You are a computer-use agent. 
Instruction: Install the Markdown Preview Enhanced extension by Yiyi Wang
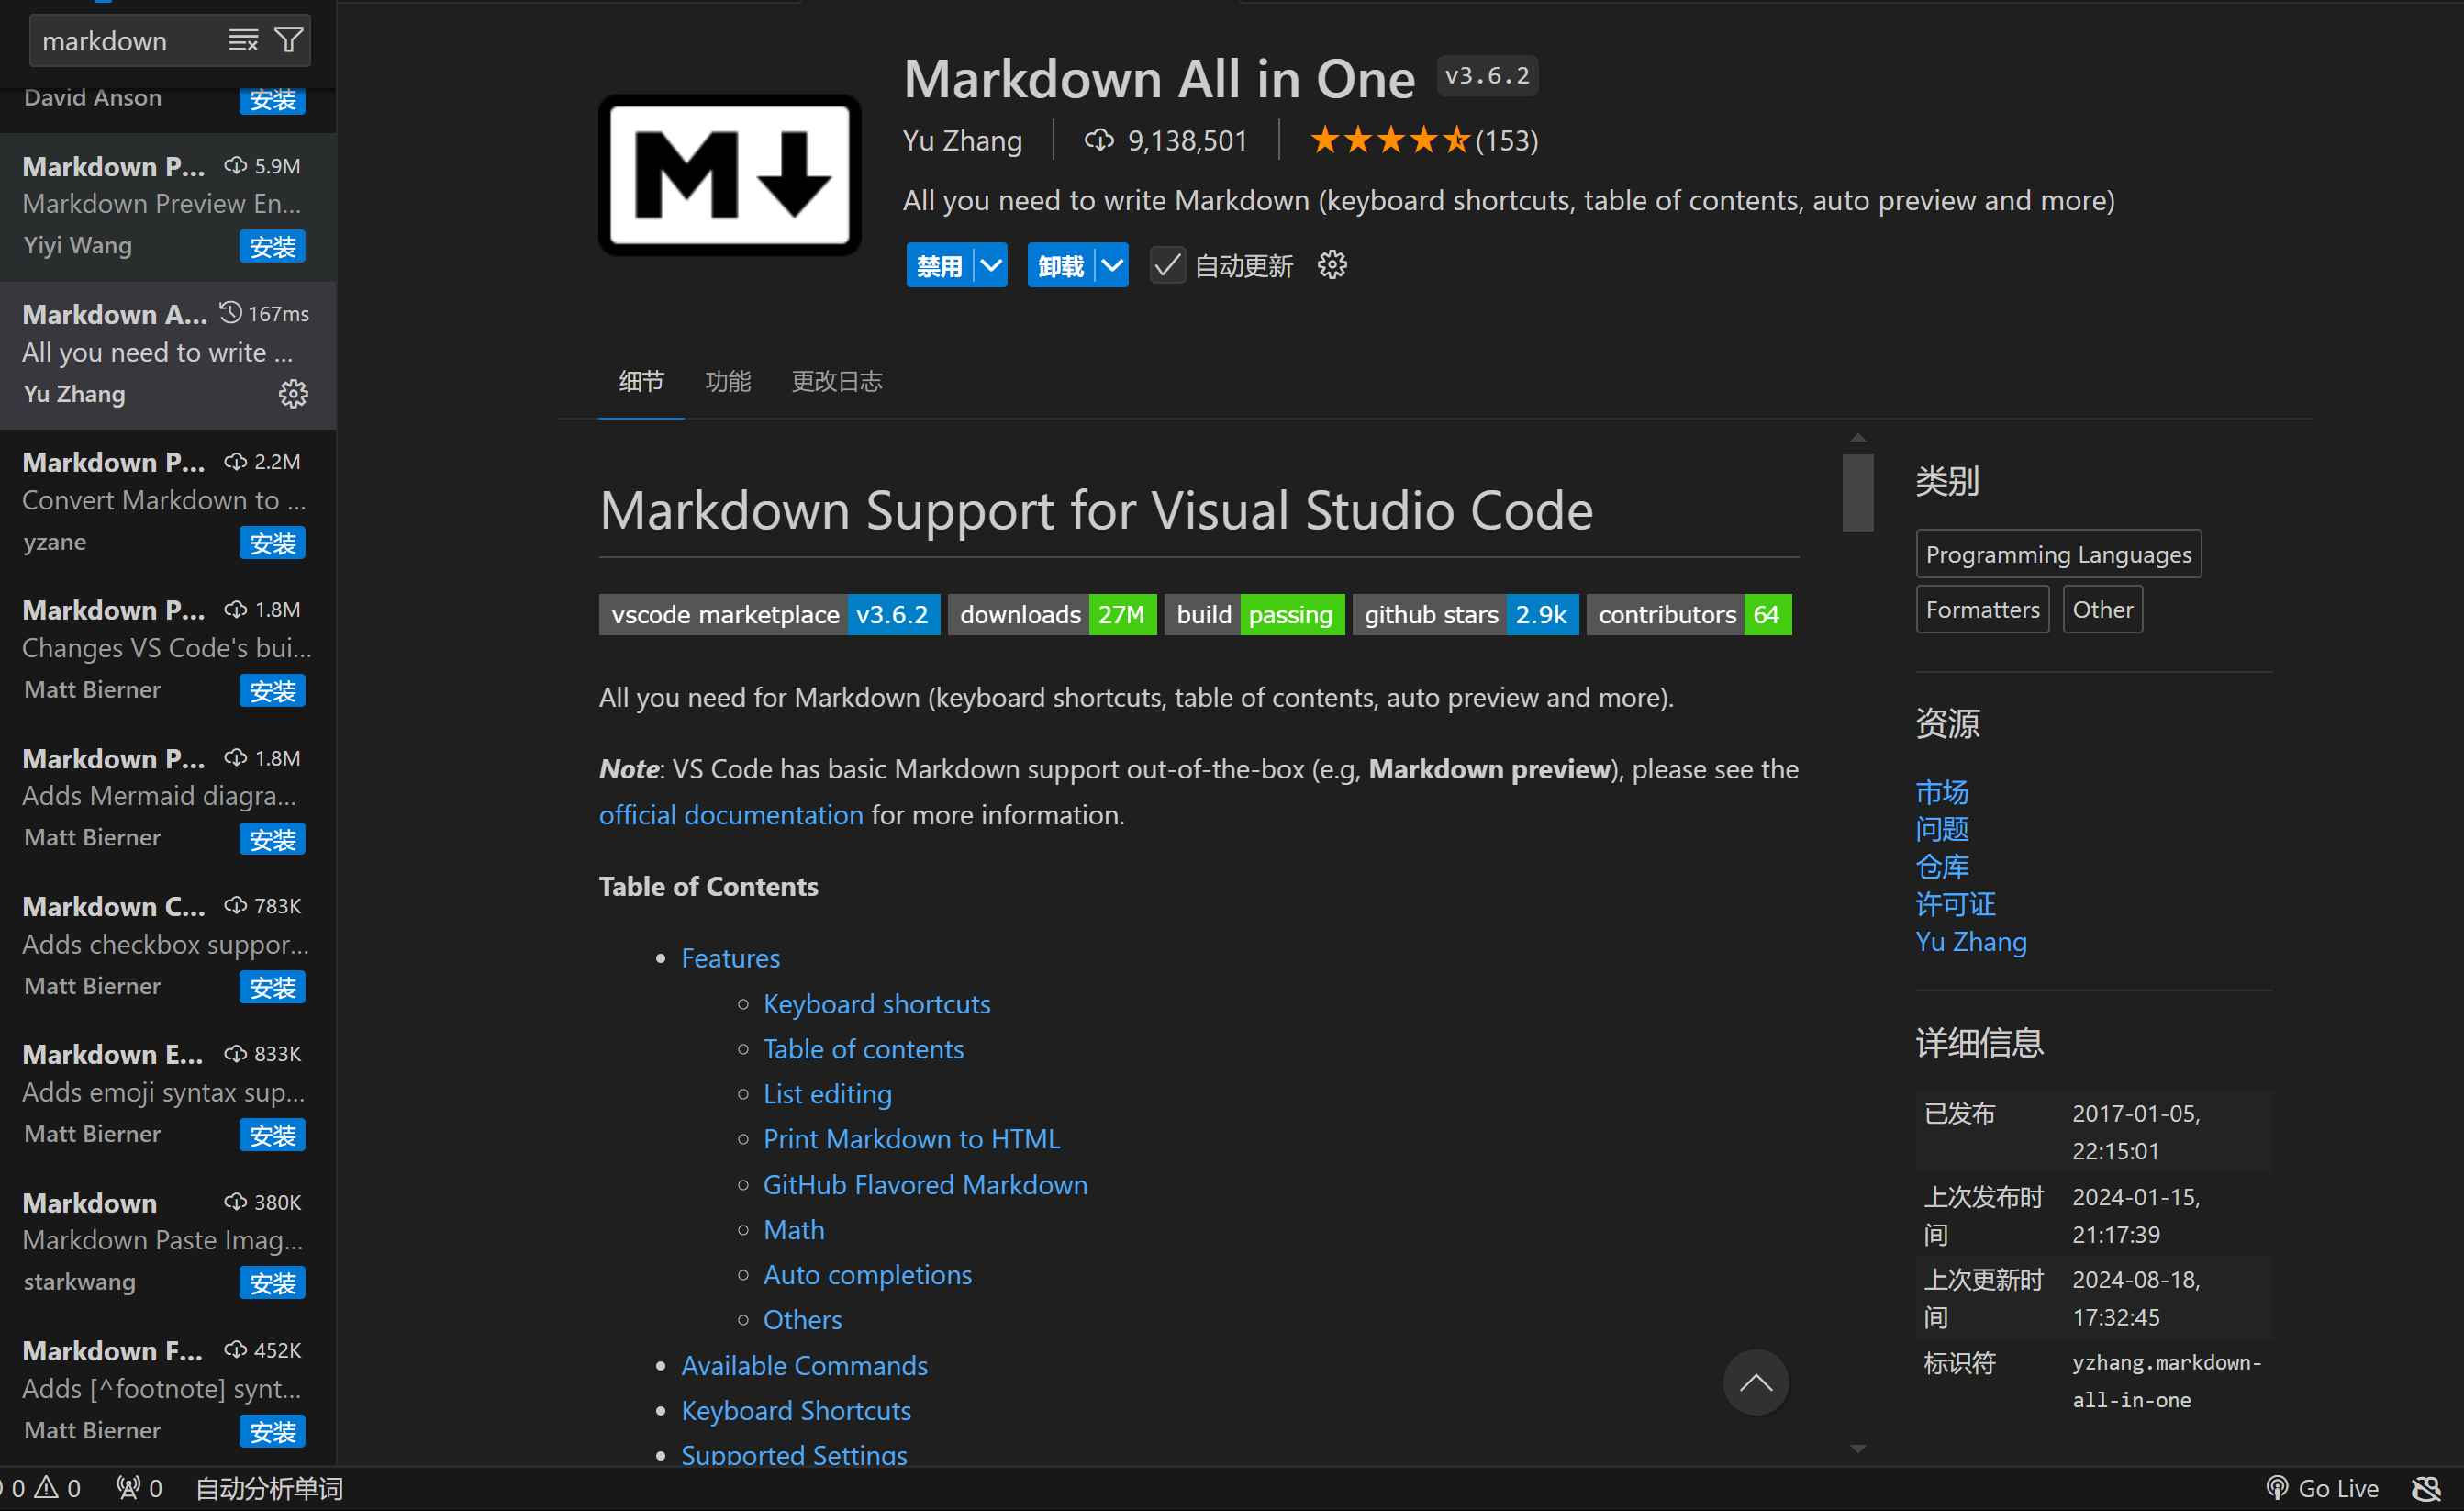pyautogui.click(x=272, y=246)
